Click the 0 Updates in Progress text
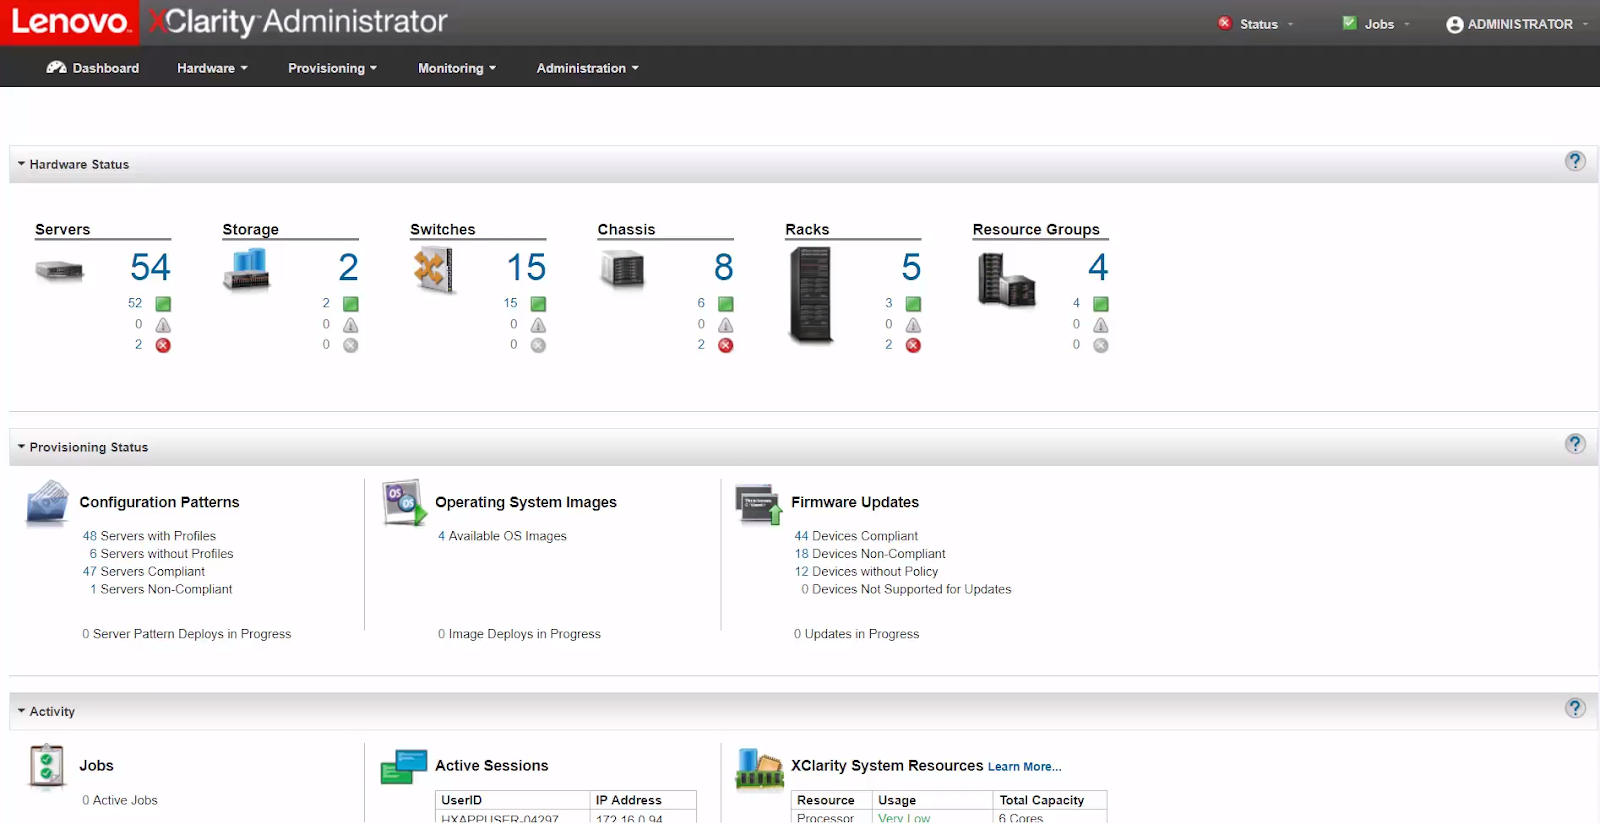 [856, 634]
